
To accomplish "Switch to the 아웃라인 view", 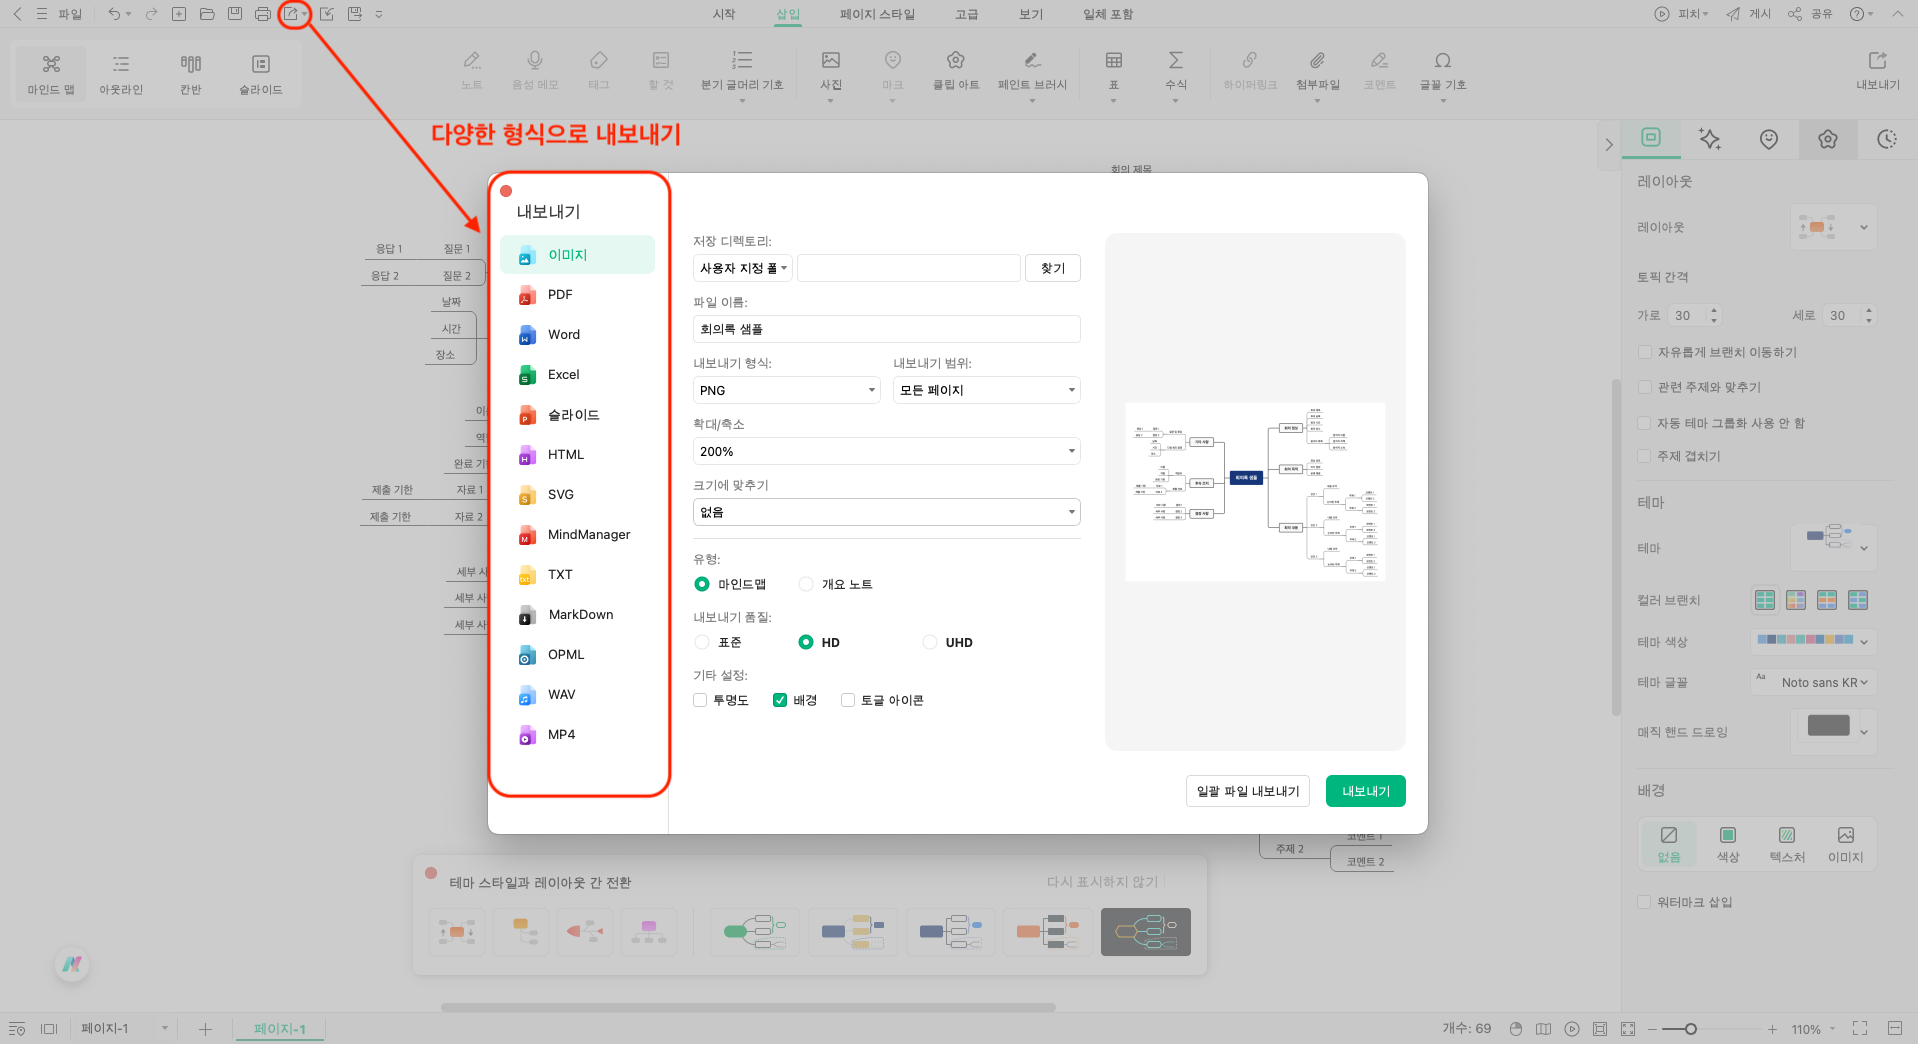I will [x=120, y=73].
